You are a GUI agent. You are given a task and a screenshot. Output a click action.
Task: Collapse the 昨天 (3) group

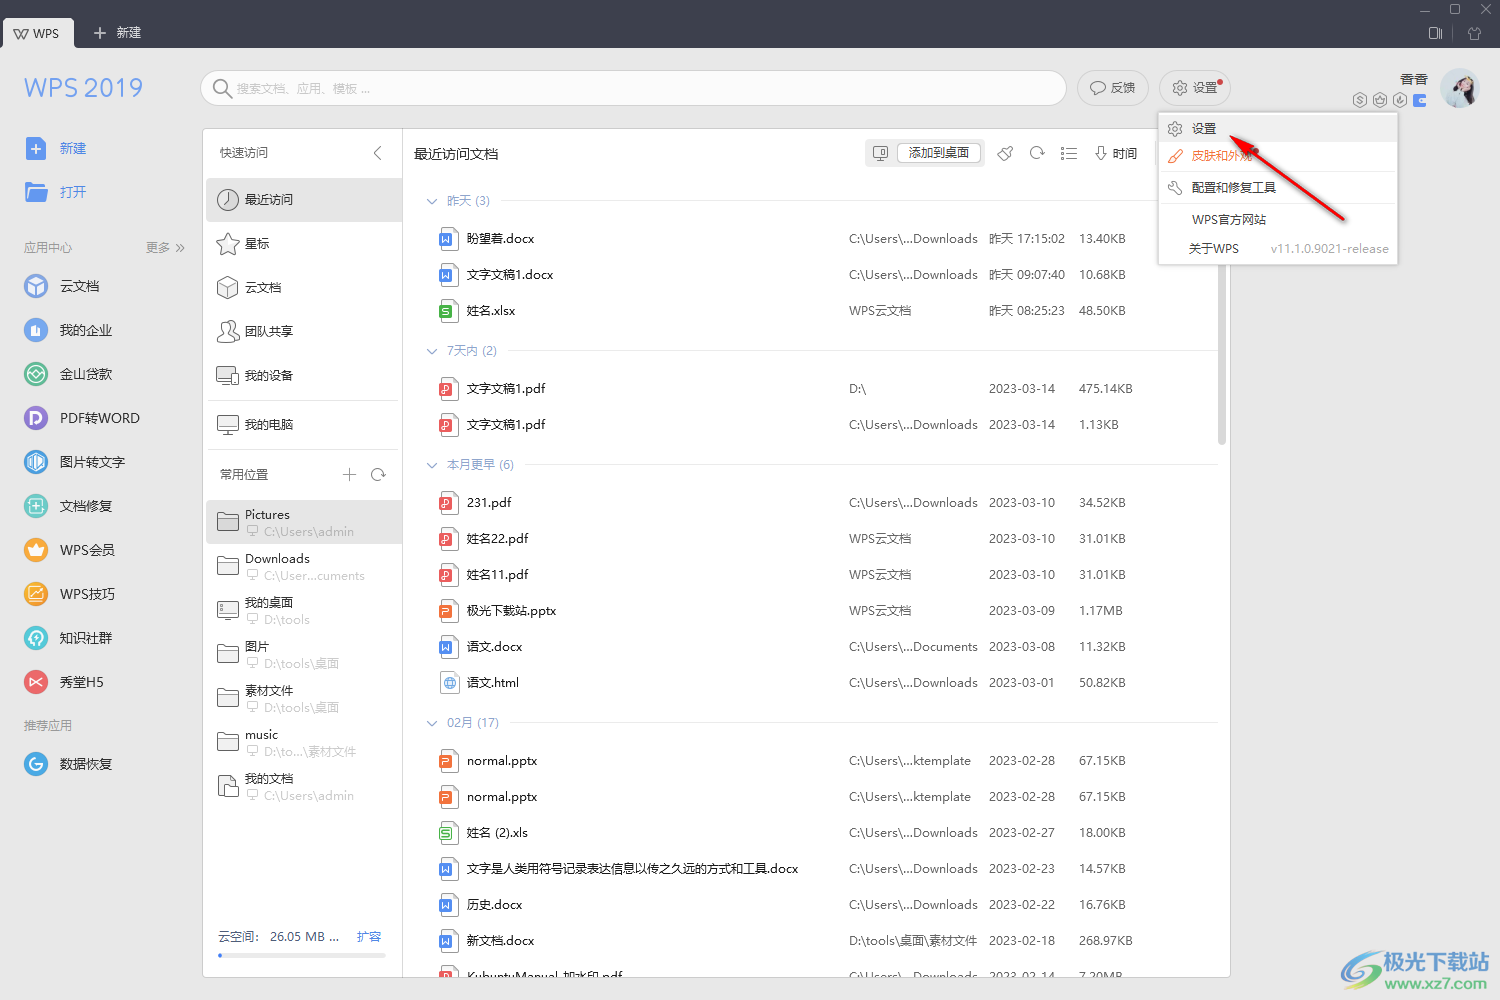point(432,201)
